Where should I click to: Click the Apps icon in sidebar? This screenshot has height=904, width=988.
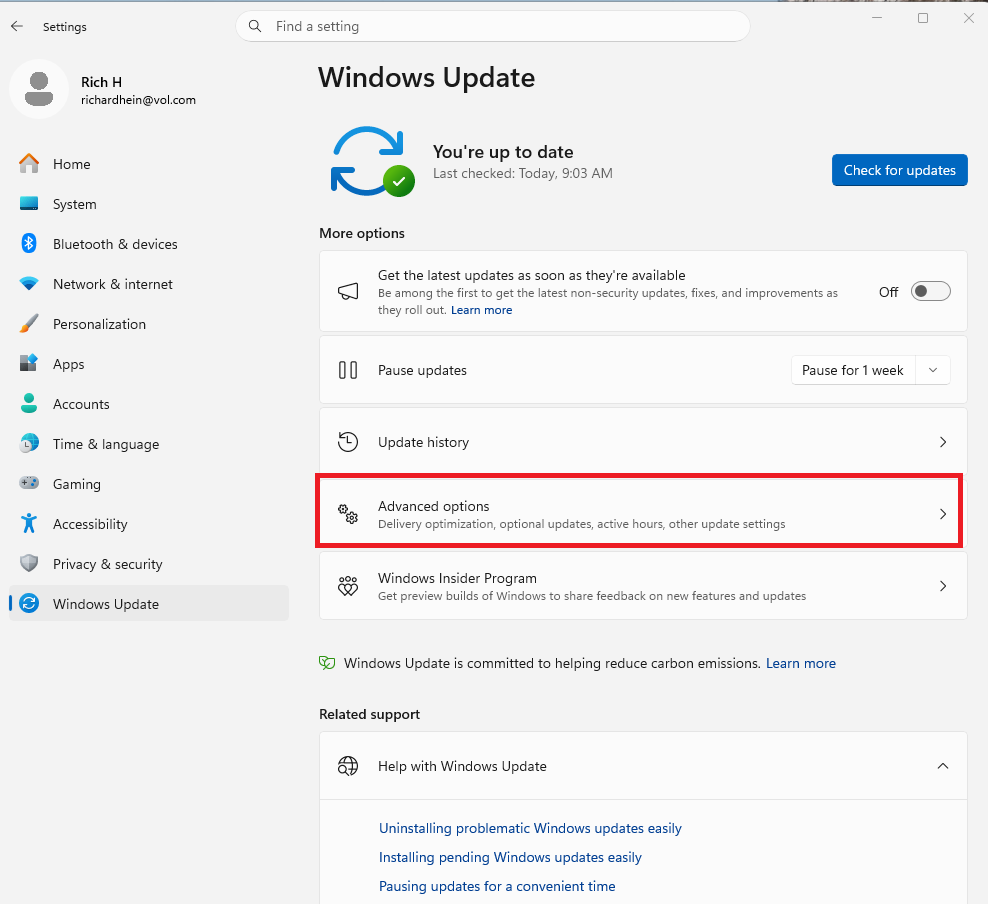[x=29, y=363]
